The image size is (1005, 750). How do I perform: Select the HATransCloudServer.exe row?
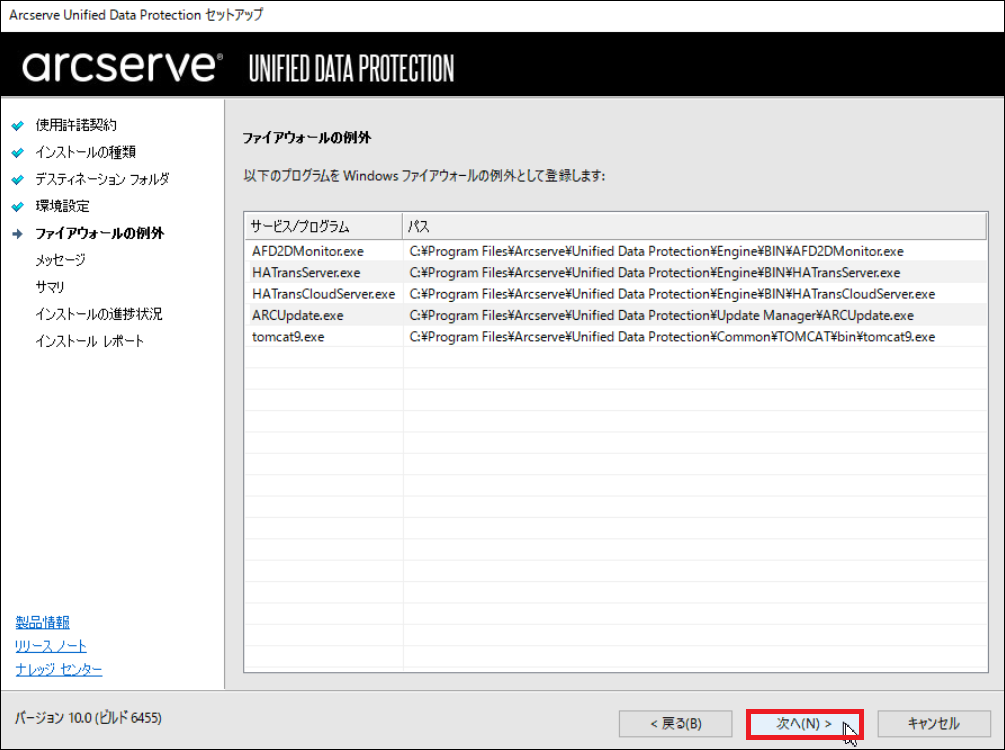[323, 294]
